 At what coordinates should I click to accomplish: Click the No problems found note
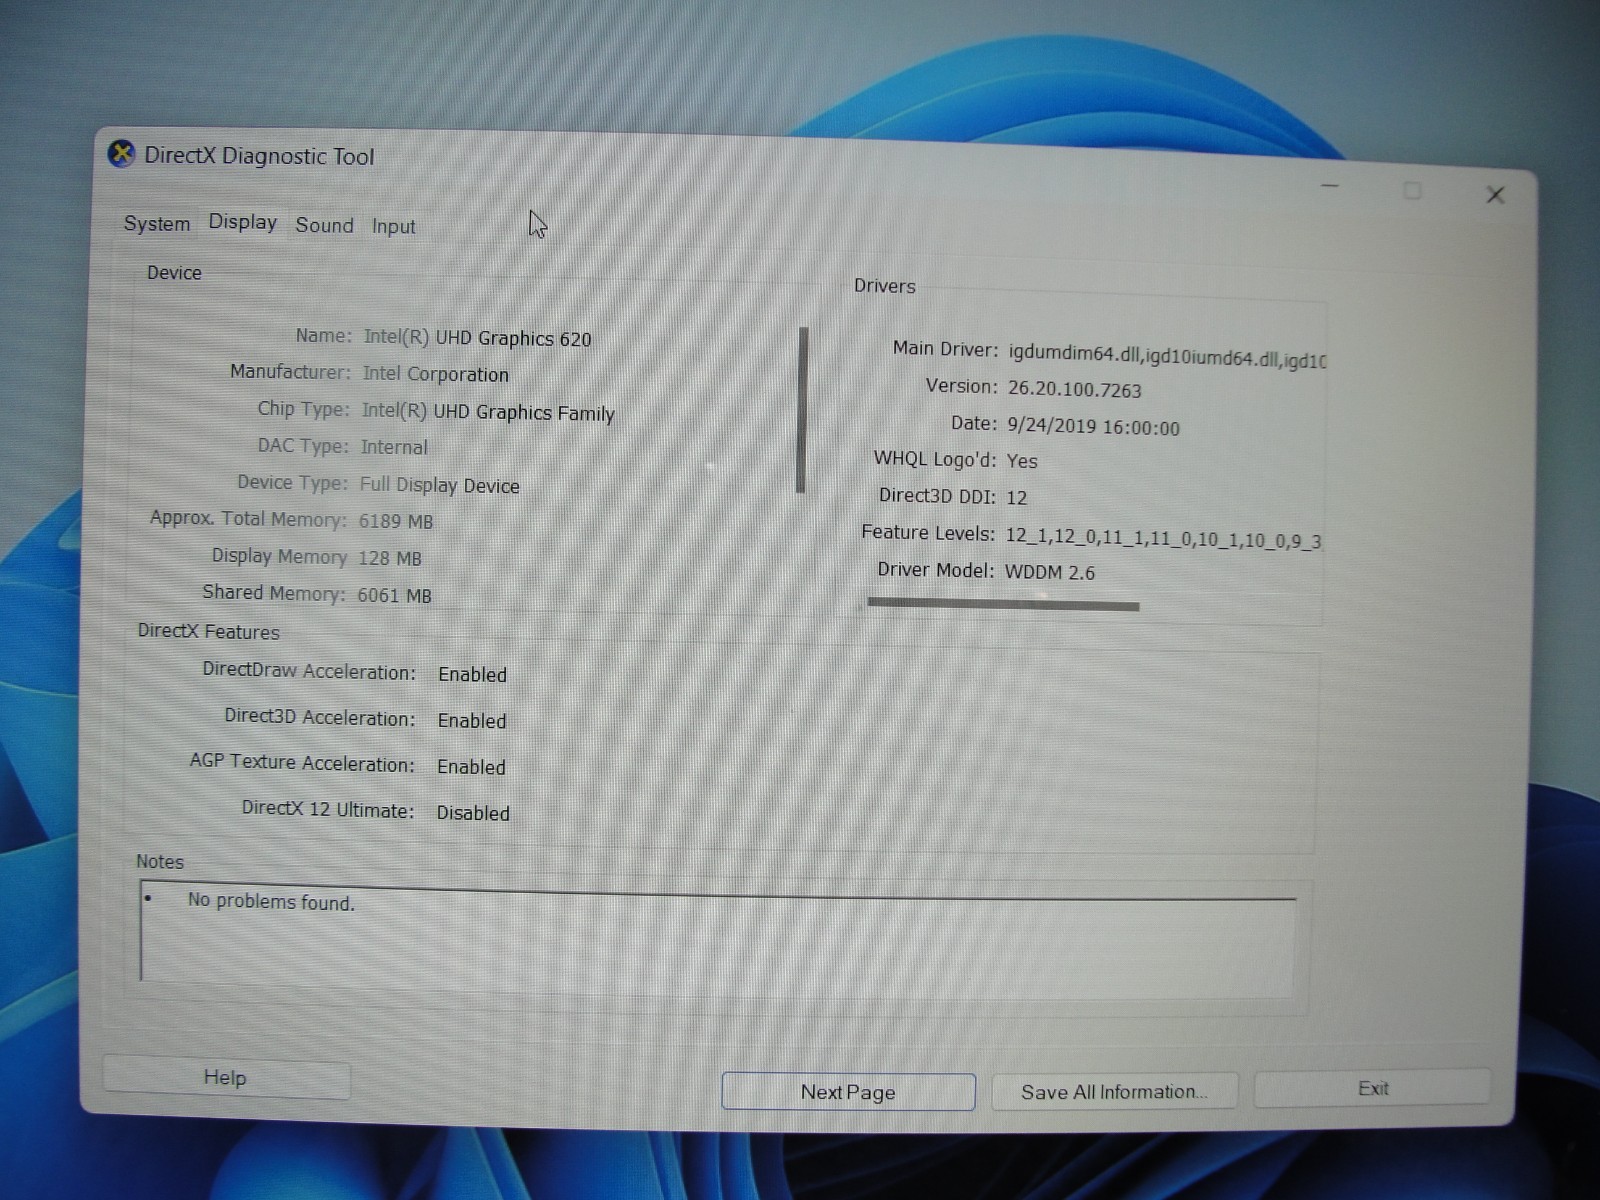click(271, 901)
